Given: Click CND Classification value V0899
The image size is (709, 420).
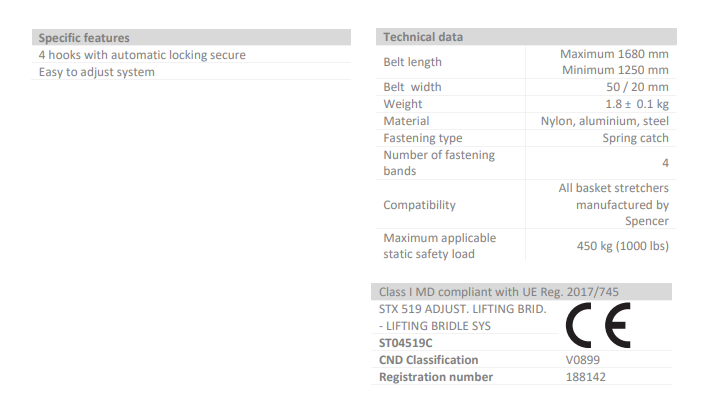Looking at the screenshot, I should [x=583, y=360].
